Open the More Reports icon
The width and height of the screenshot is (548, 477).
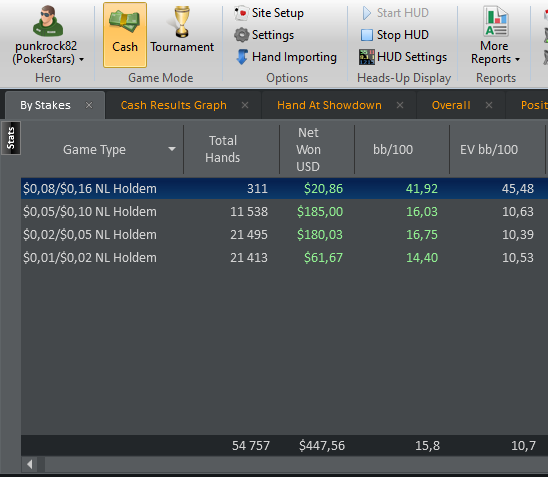click(x=496, y=22)
